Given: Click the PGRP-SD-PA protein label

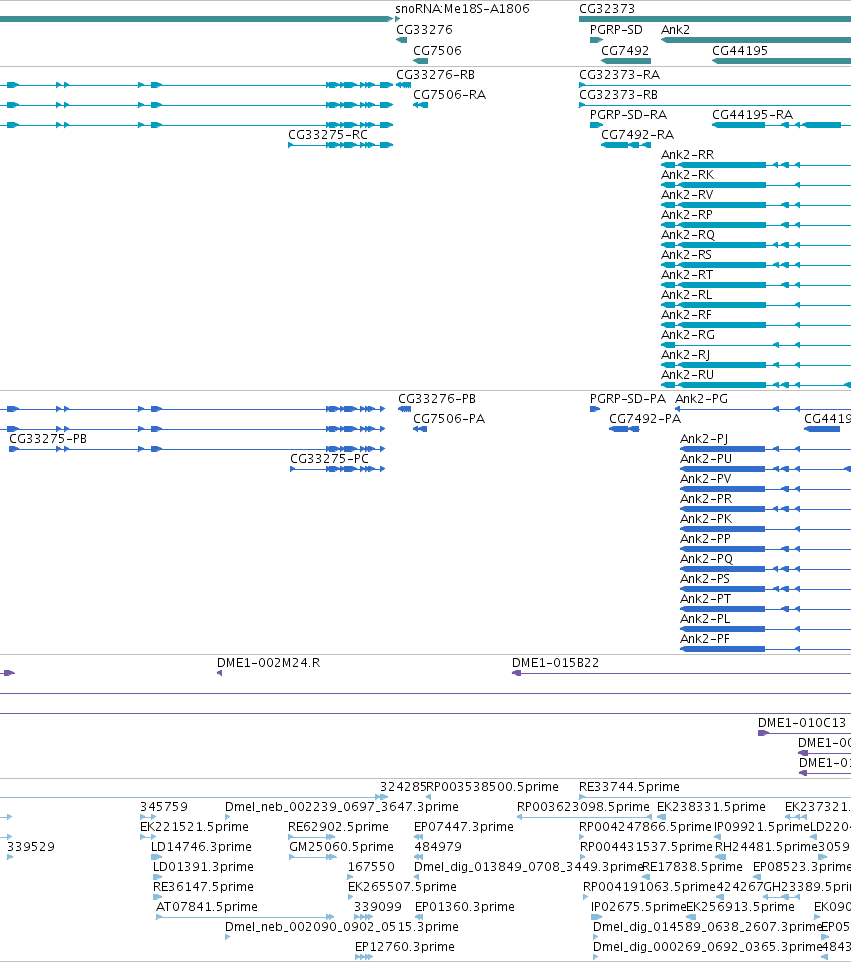Looking at the screenshot, I should tap(628, 399).
